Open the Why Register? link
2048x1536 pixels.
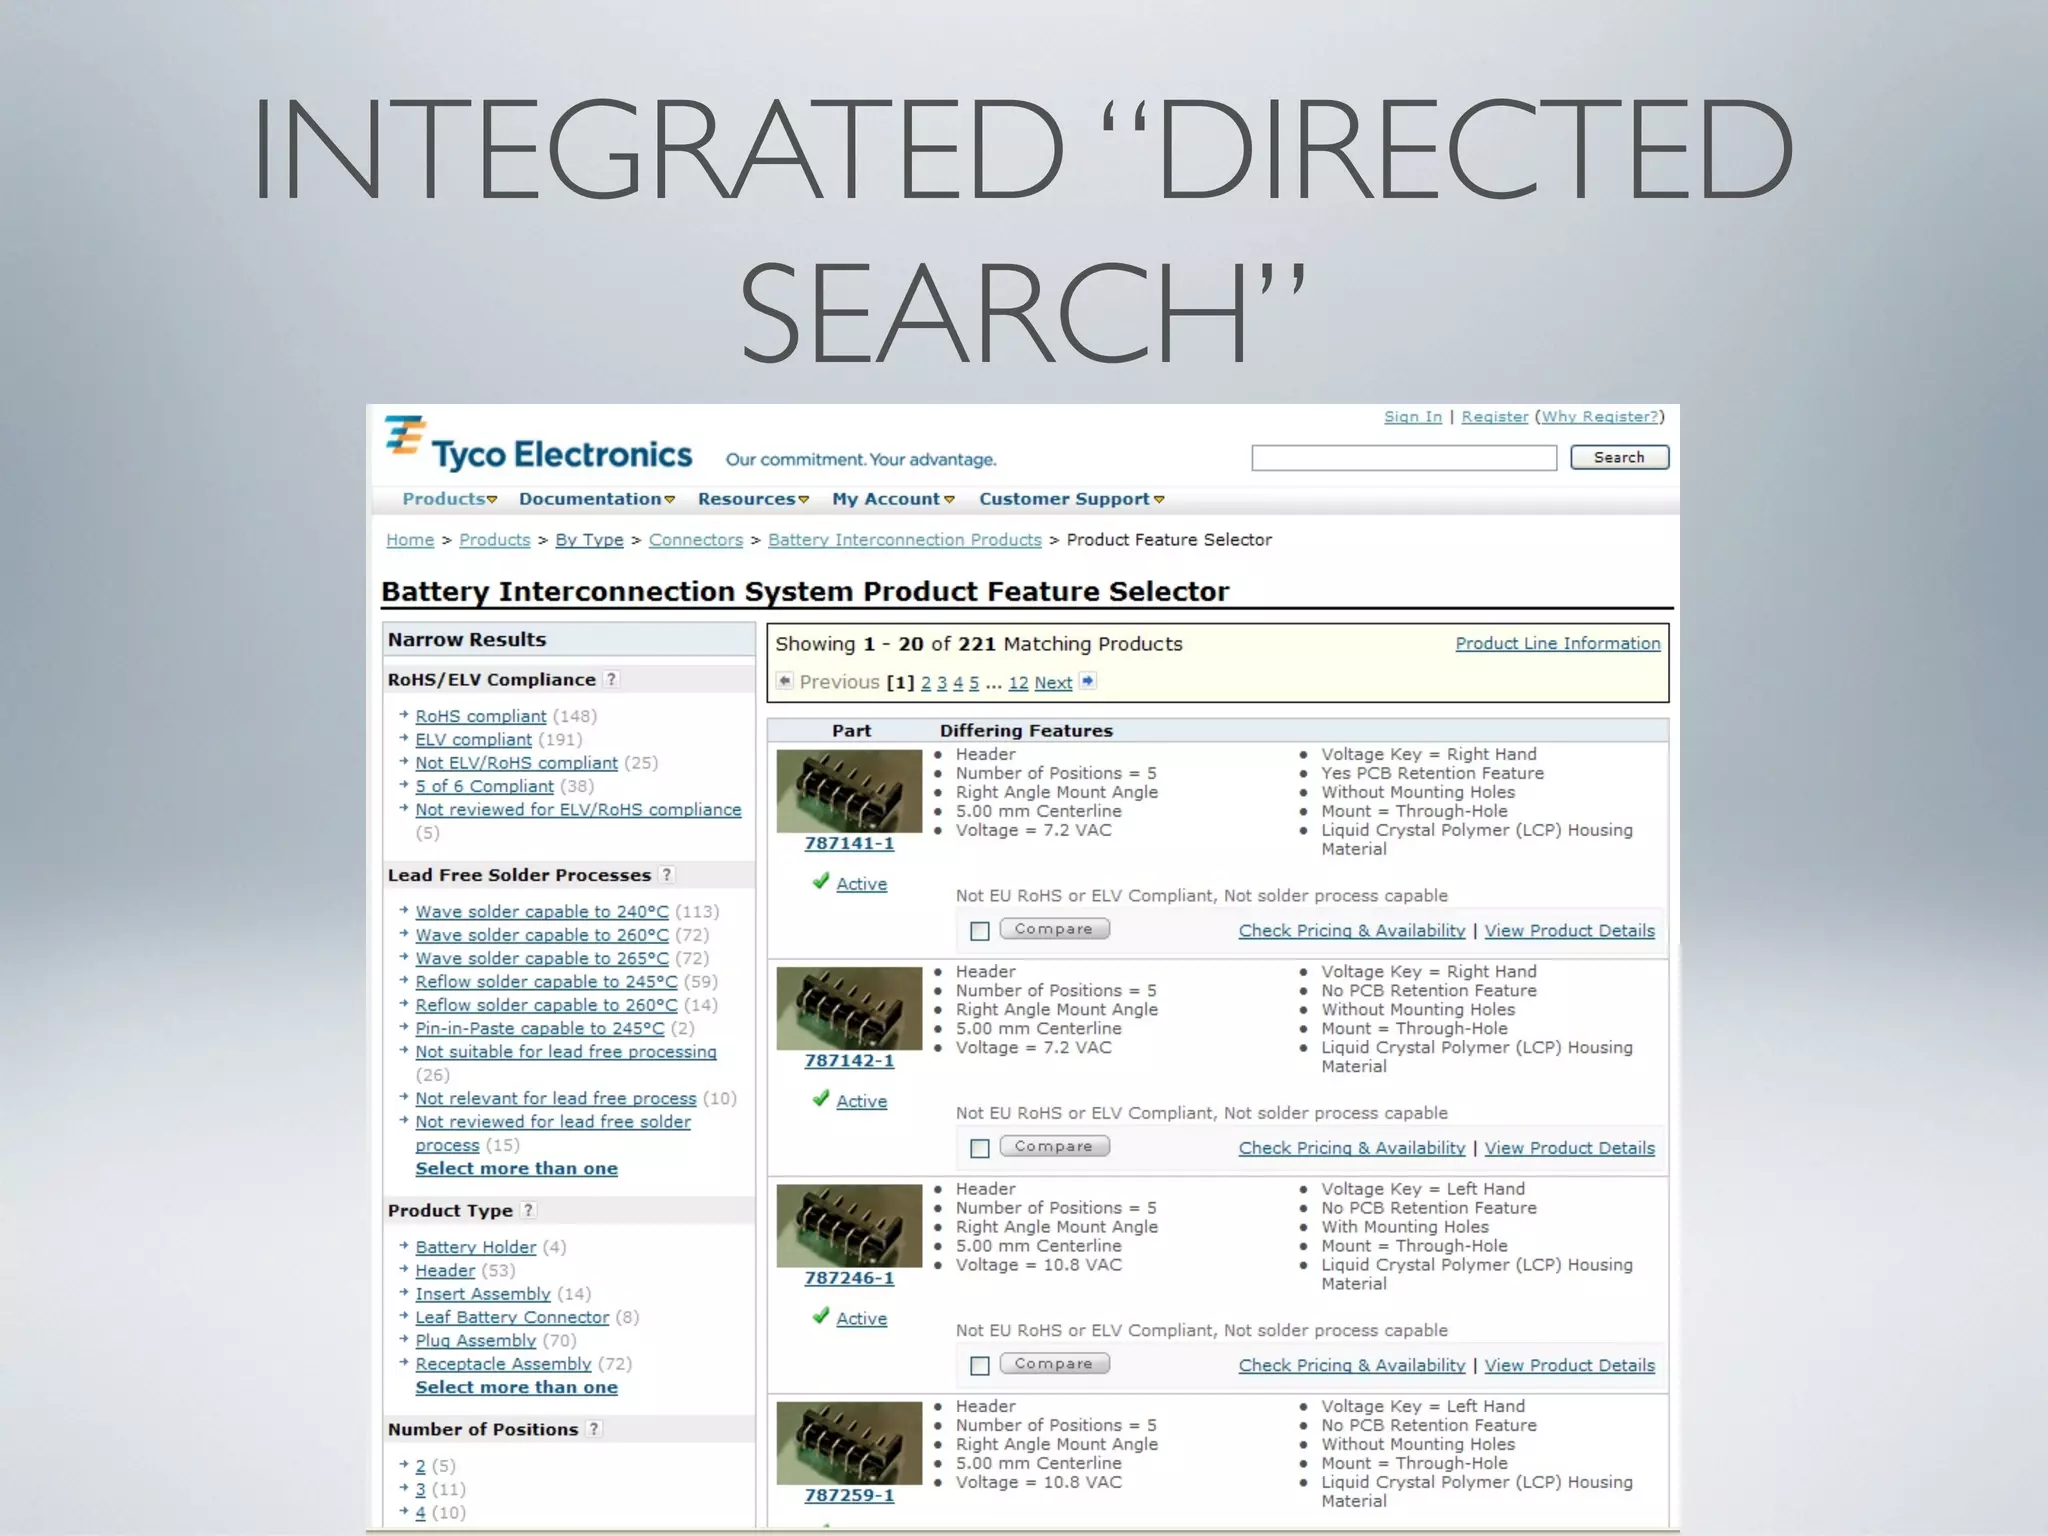[x=1599, y=417]
